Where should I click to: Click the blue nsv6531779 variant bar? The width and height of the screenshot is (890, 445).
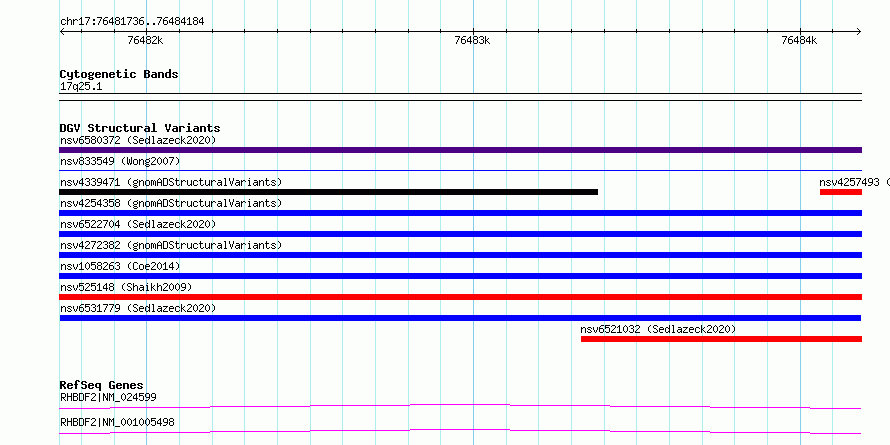tap(460, 318)
